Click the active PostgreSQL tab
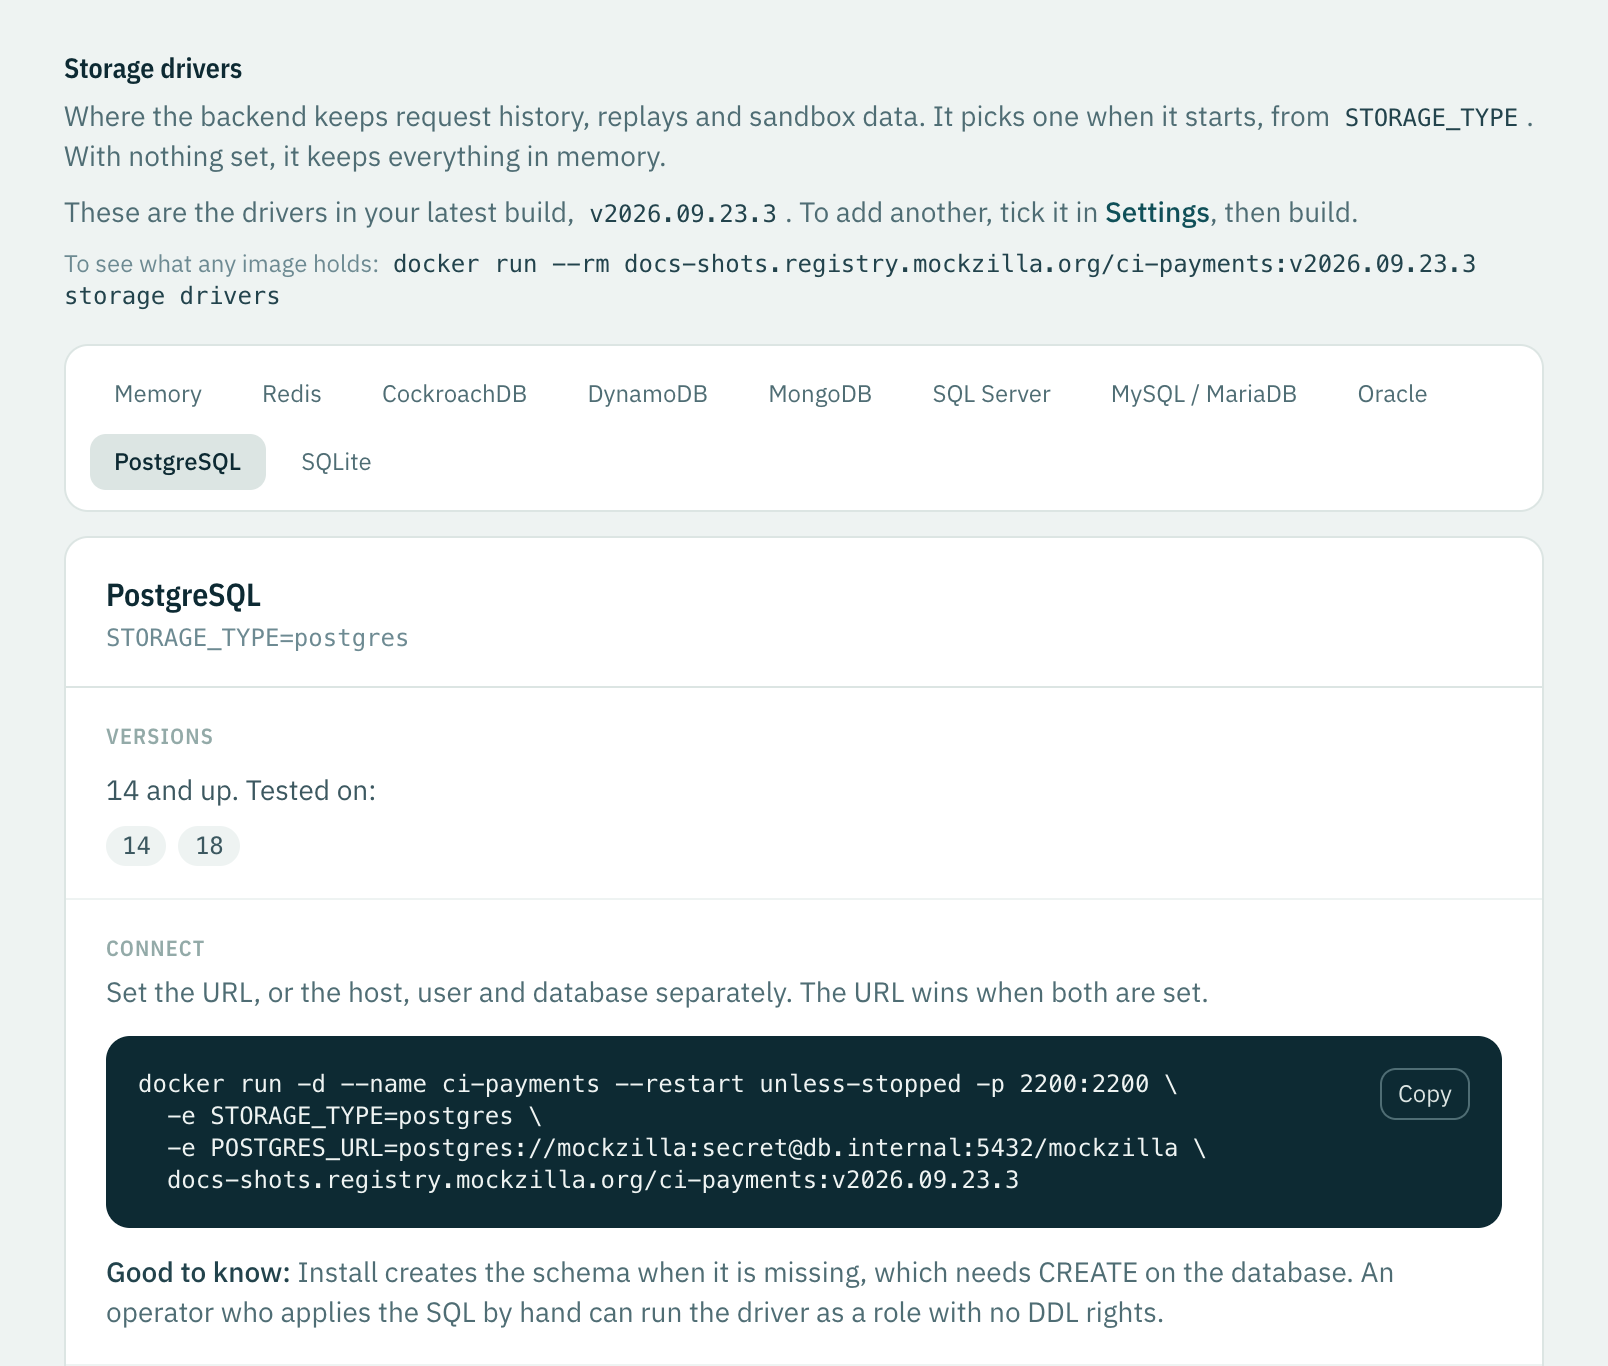This screenshot has width=1608, height=1366. pos(178,462)
